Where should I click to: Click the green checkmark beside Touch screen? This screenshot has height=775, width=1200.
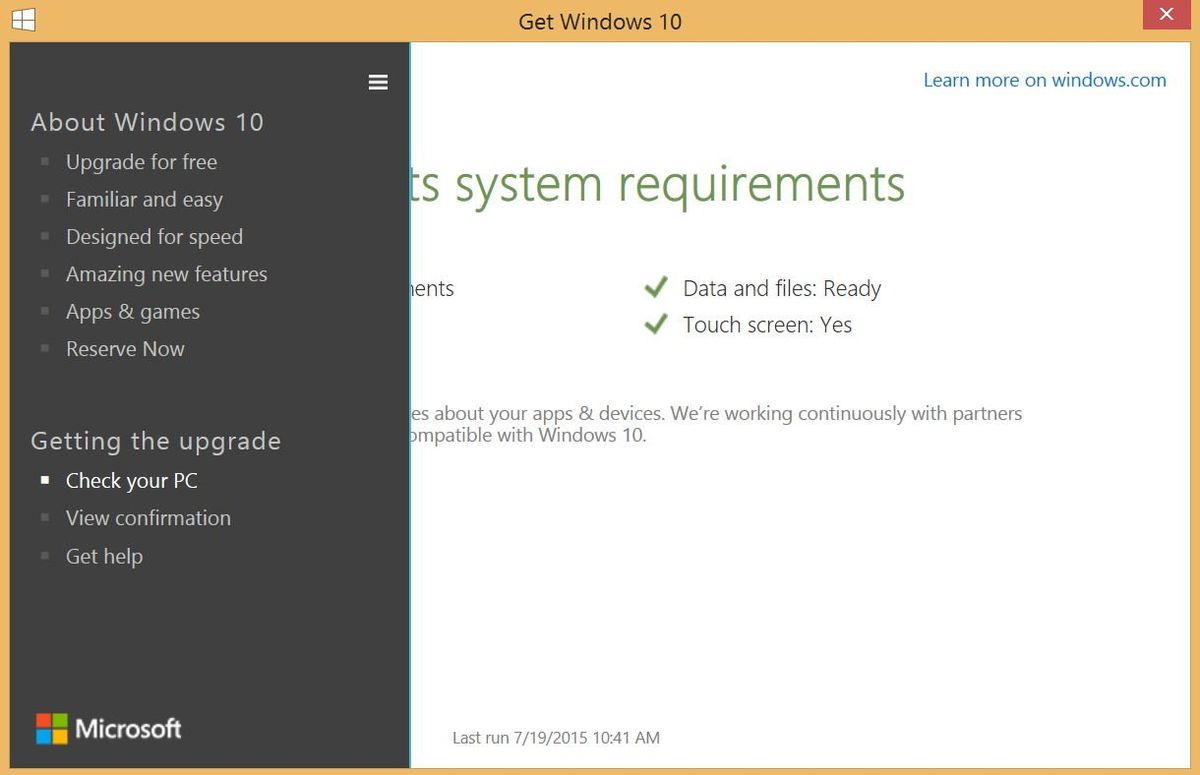click(x=656, y=323)
